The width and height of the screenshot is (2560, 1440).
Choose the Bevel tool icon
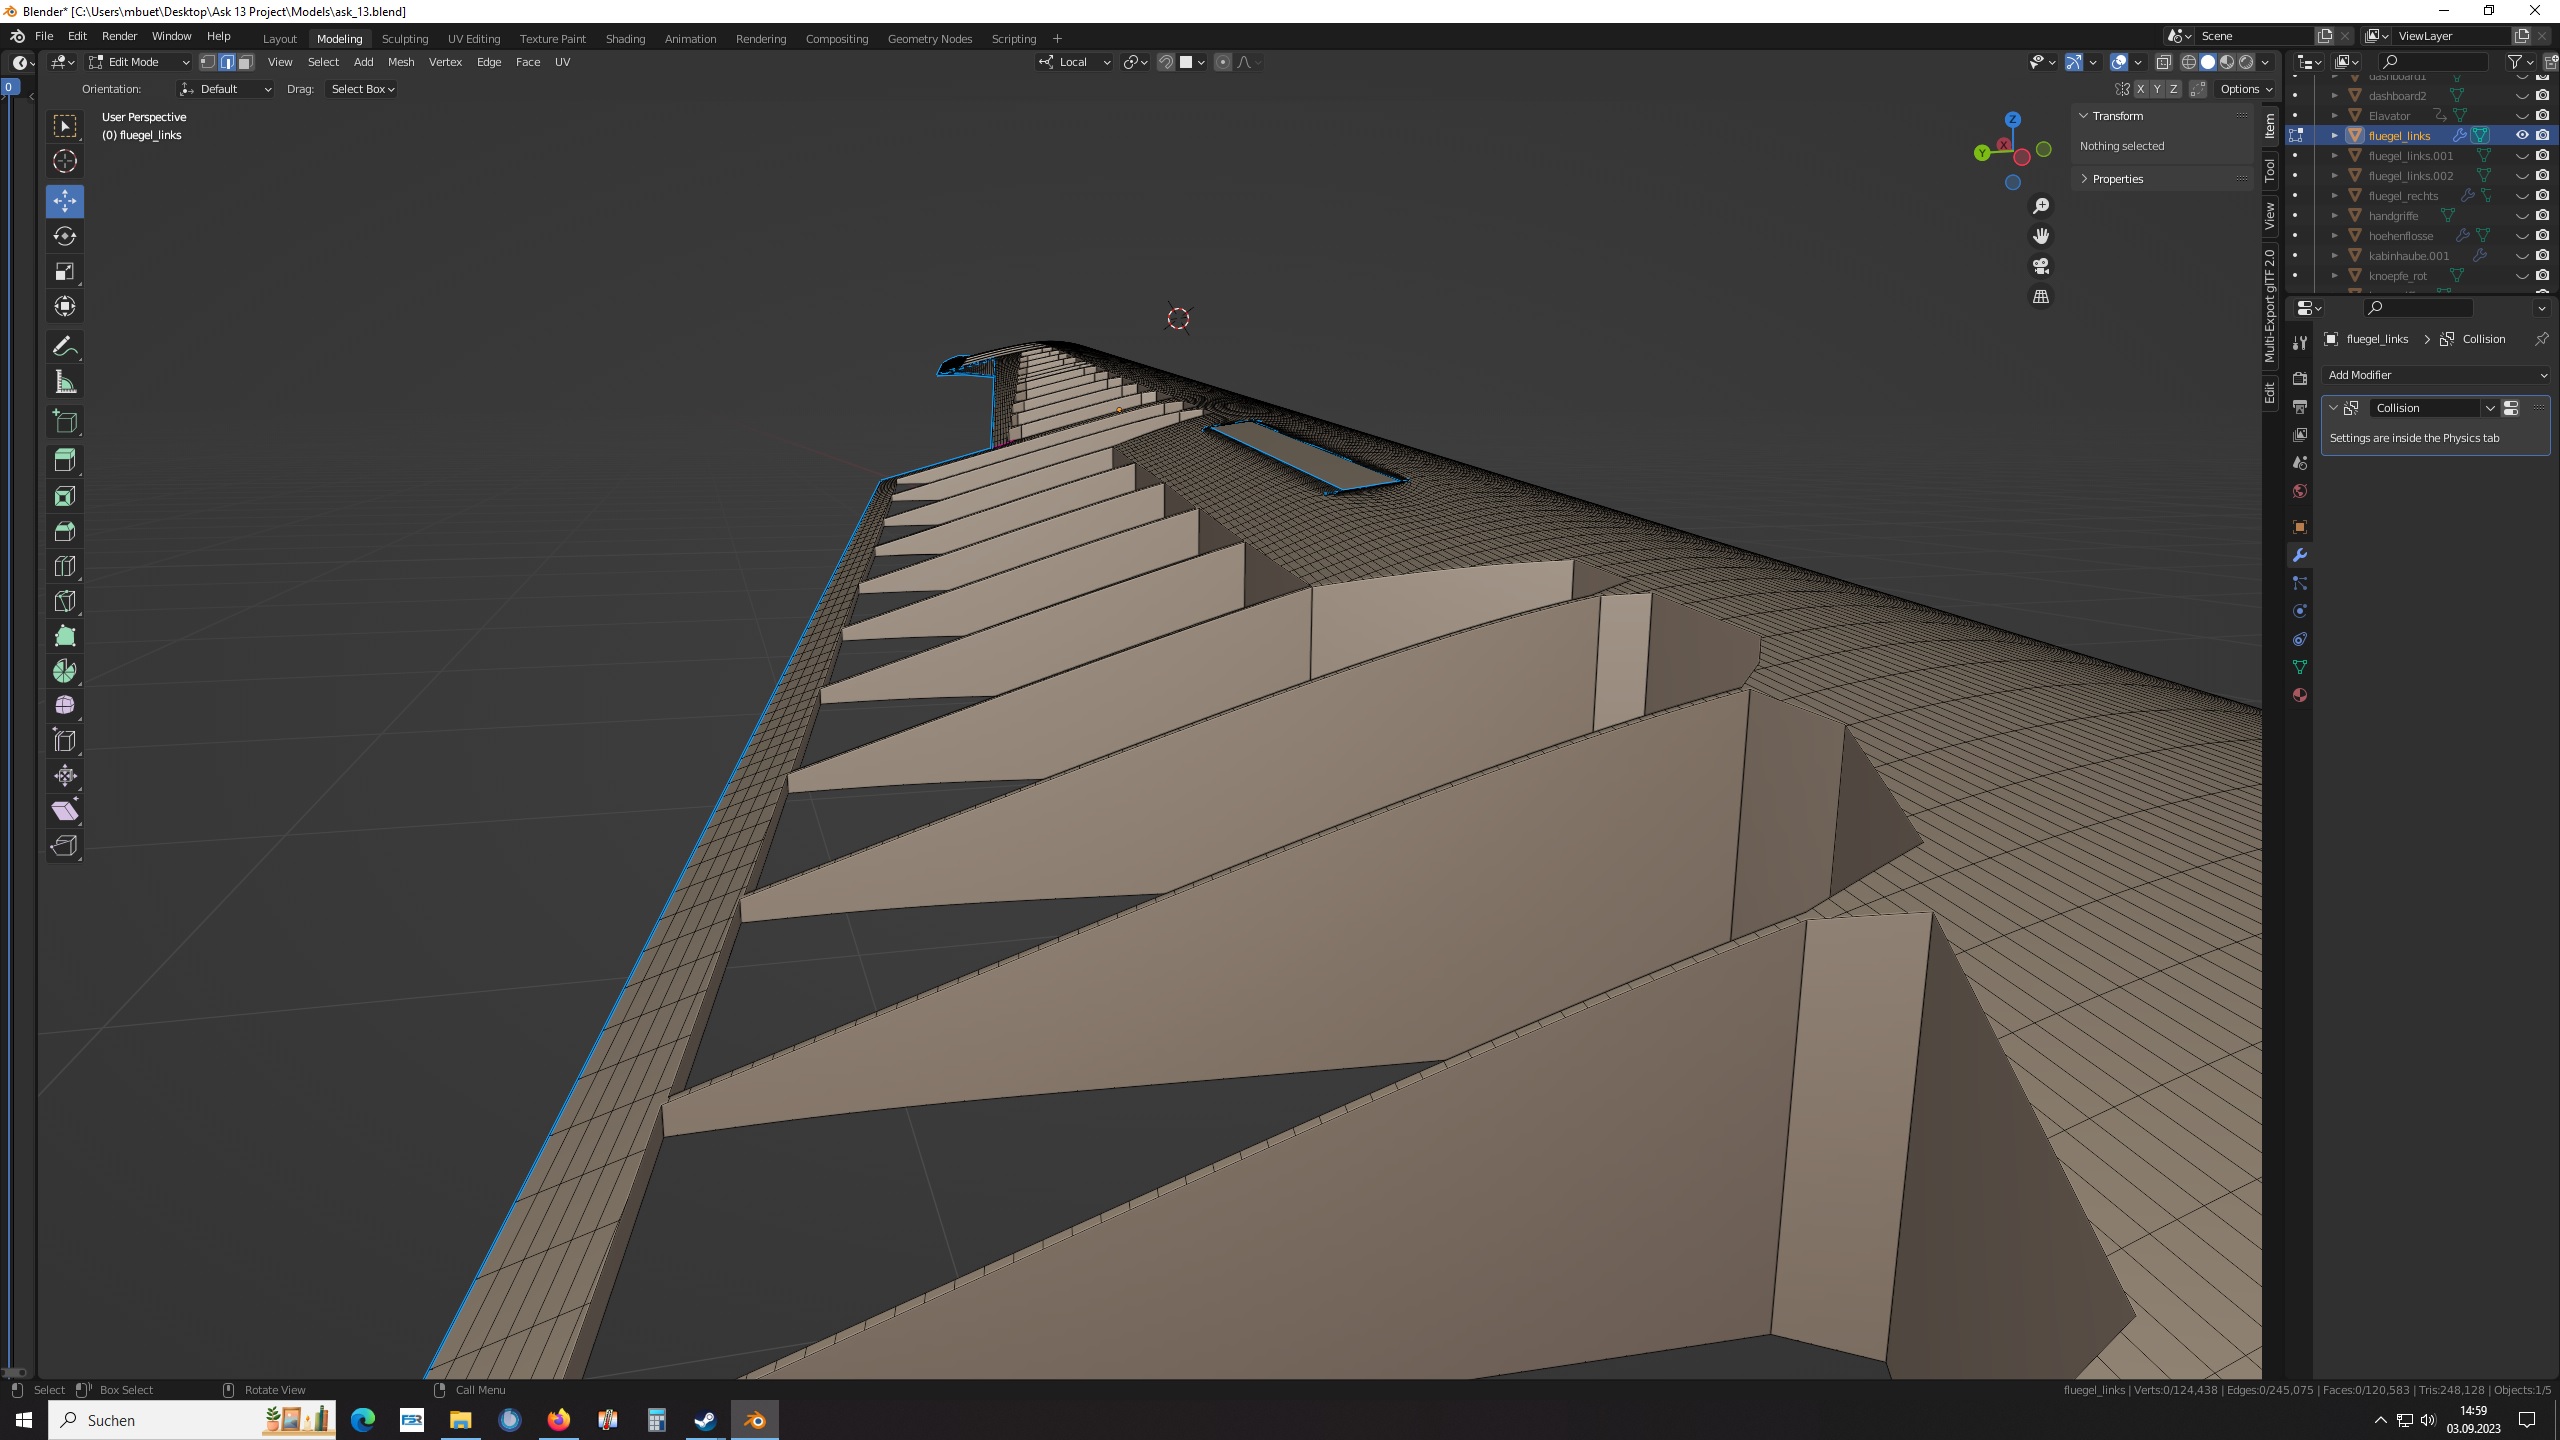point(65,531)
